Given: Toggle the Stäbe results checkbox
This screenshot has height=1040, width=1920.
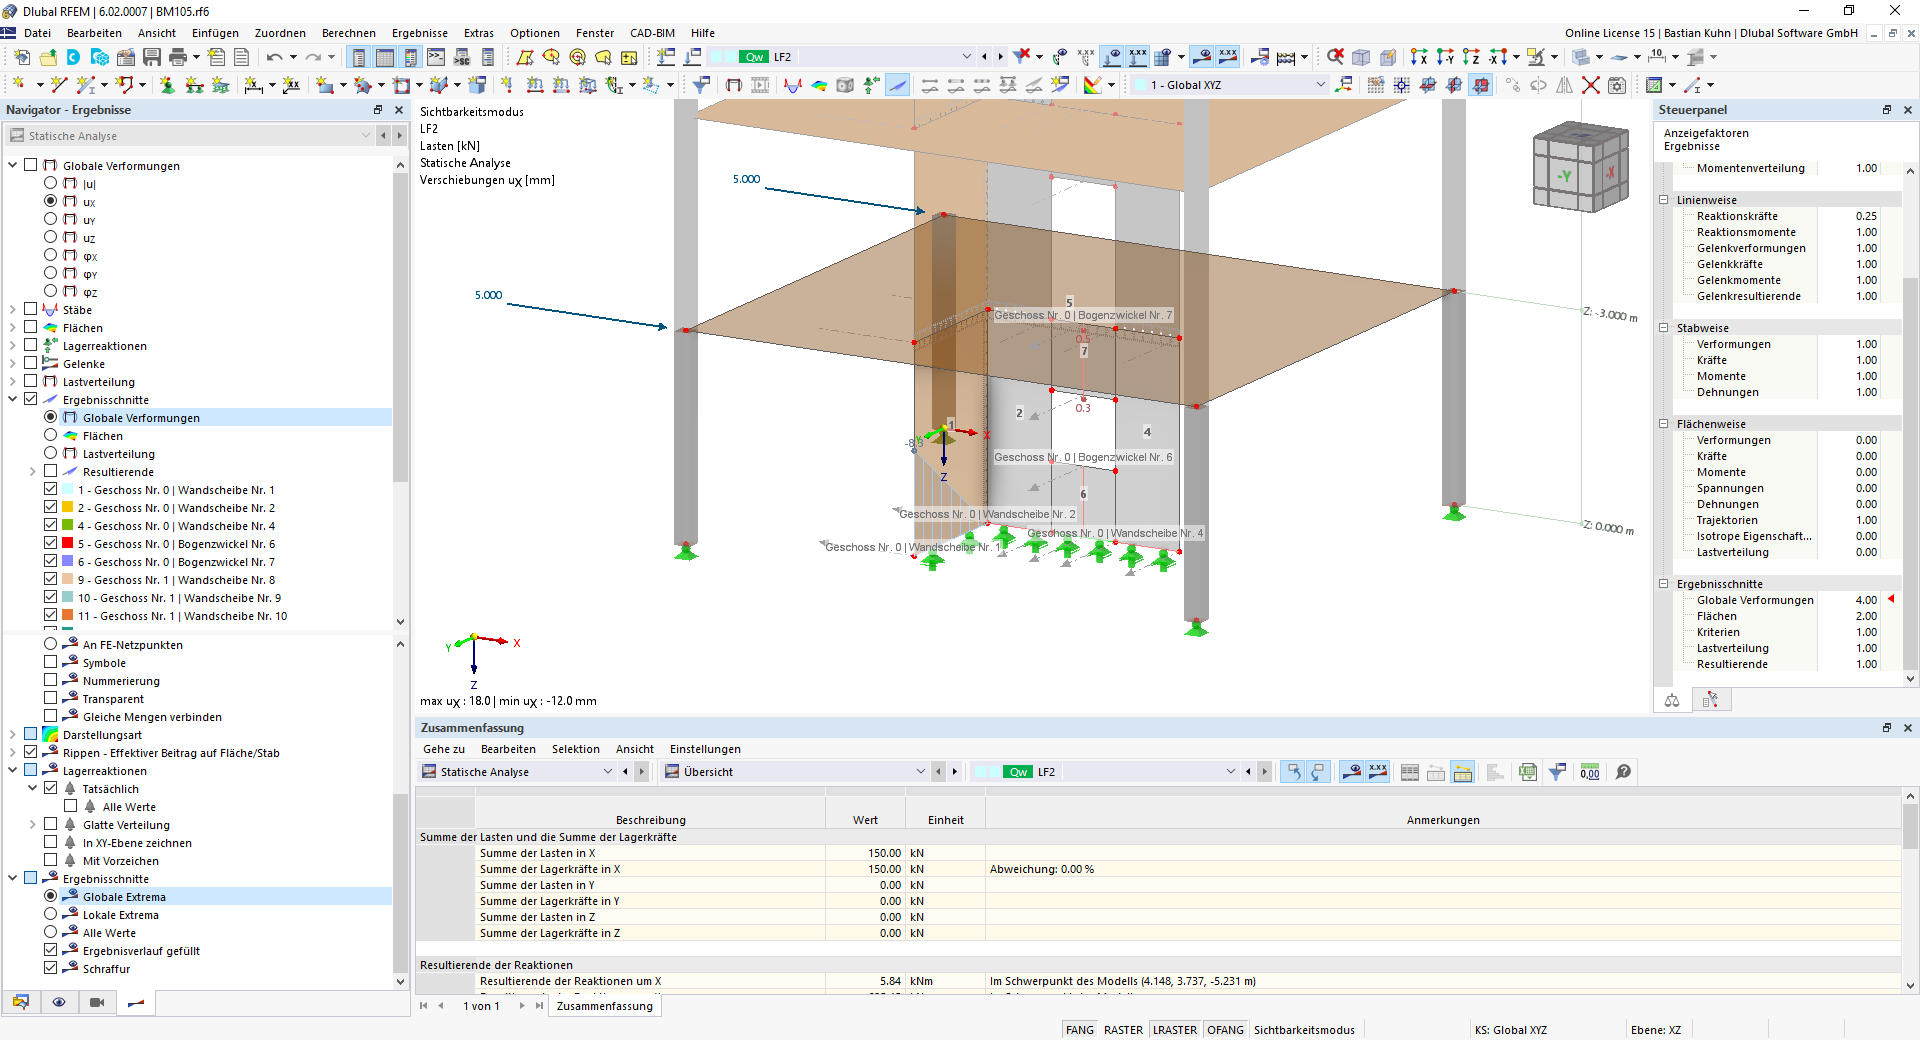Looking at the screenshot, I should click(30, 309).
